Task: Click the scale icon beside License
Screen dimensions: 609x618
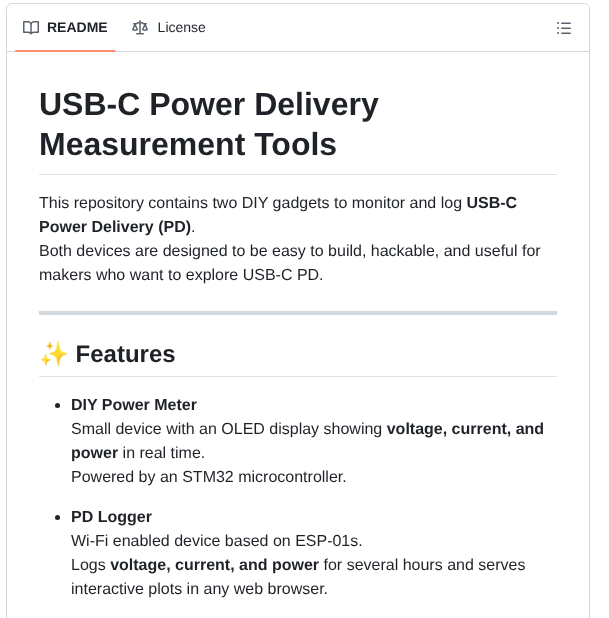Action: point(140,28)
